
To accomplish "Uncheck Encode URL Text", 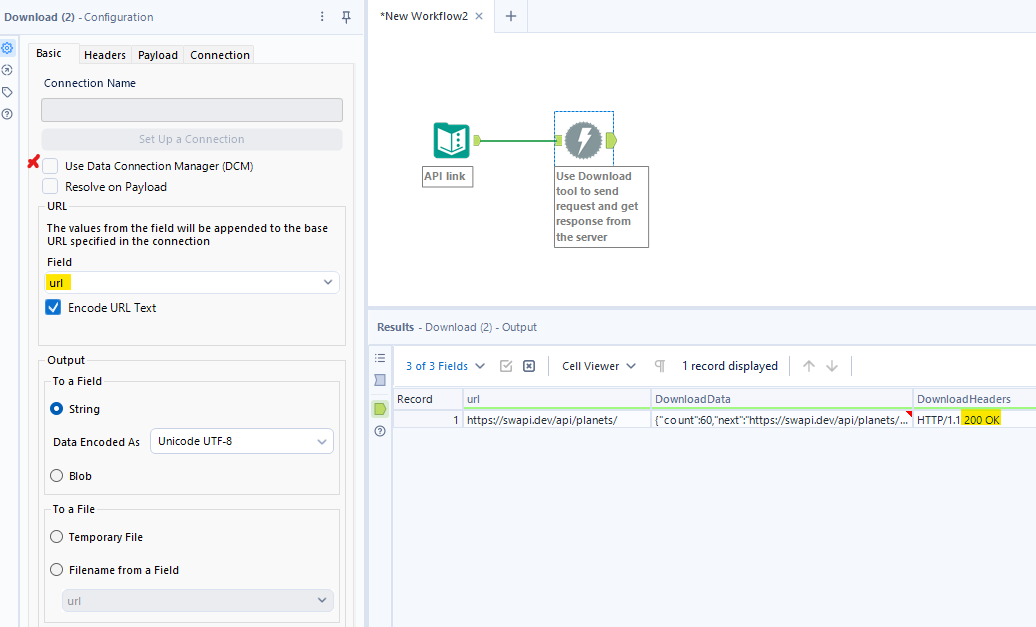I will pos(53,308).
